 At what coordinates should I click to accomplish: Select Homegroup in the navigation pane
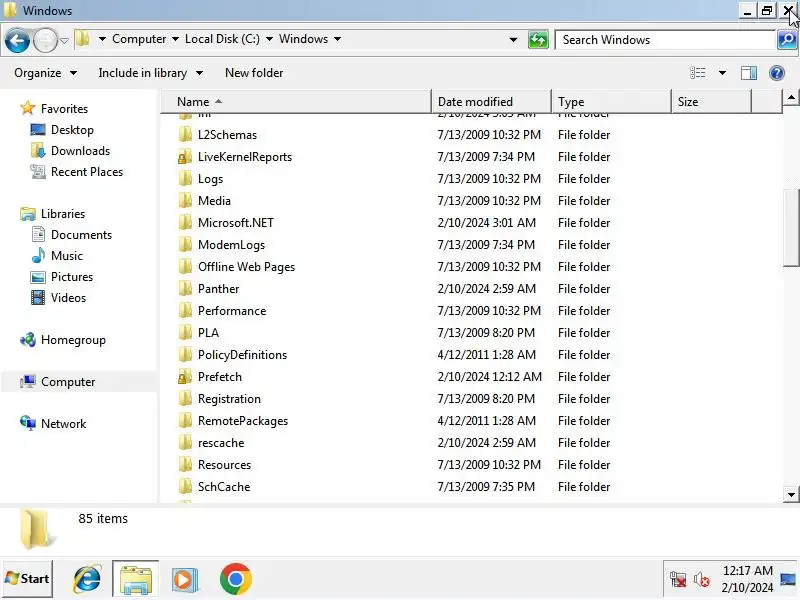(73, 340)
